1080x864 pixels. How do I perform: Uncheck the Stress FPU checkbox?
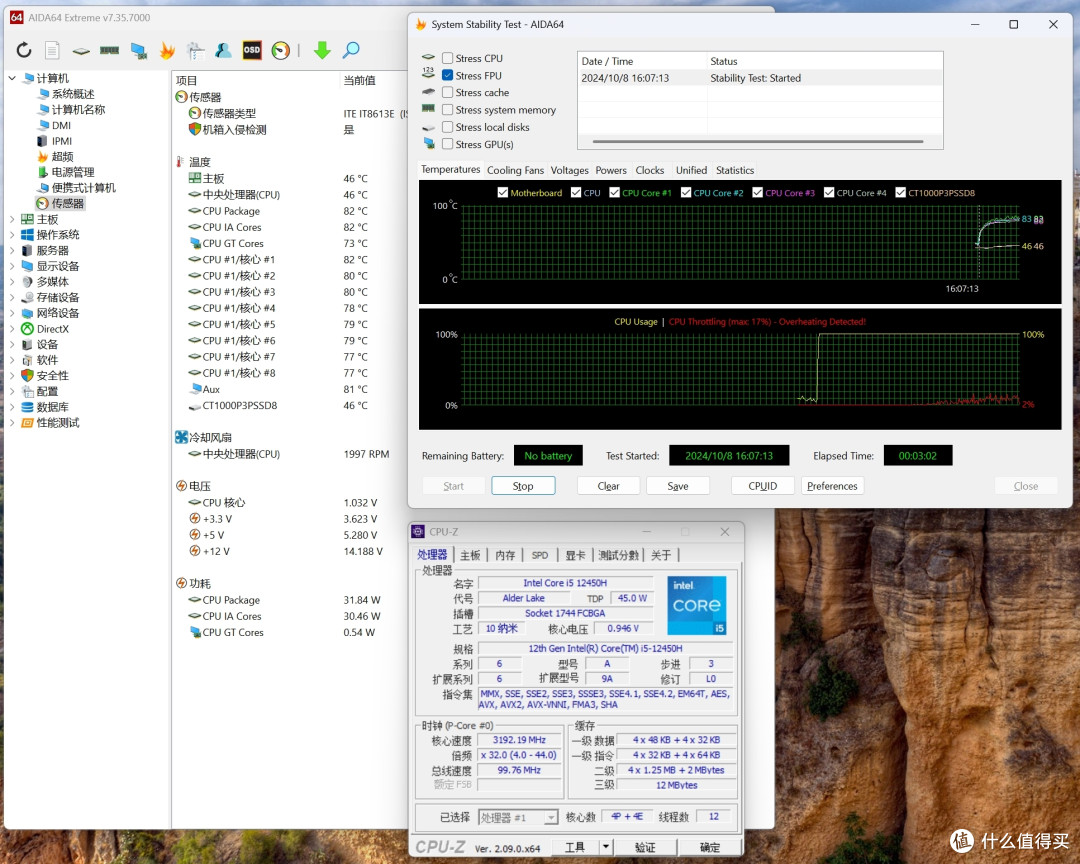(x=448, y=76)
